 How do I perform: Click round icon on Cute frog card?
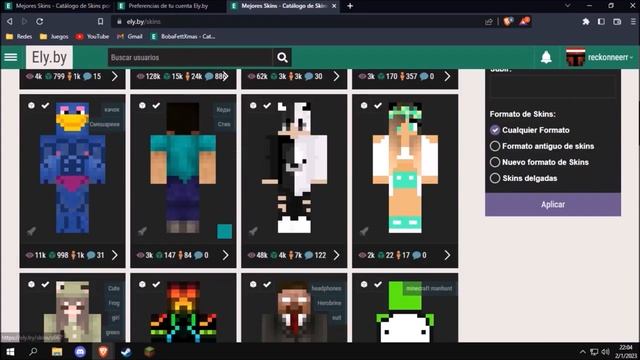click(31, 284)
